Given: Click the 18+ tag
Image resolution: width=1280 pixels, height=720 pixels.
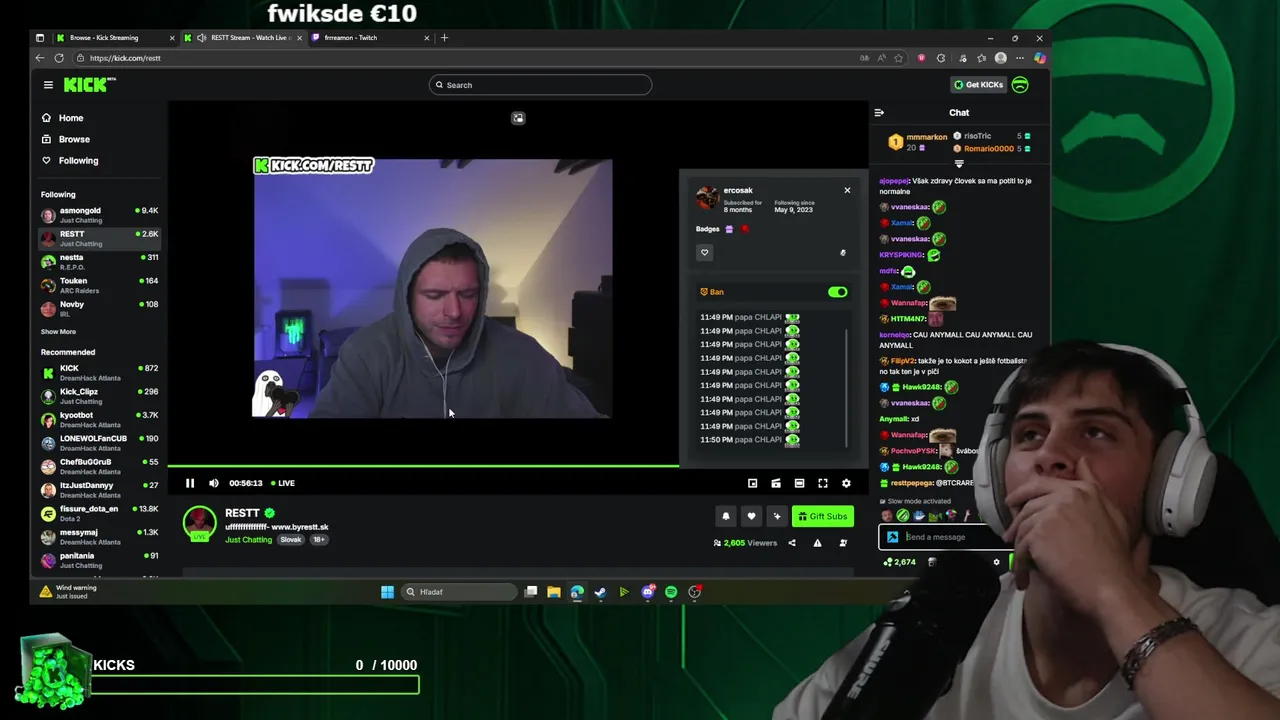Looking at the screenshot, I should click(x=319, y=540).
